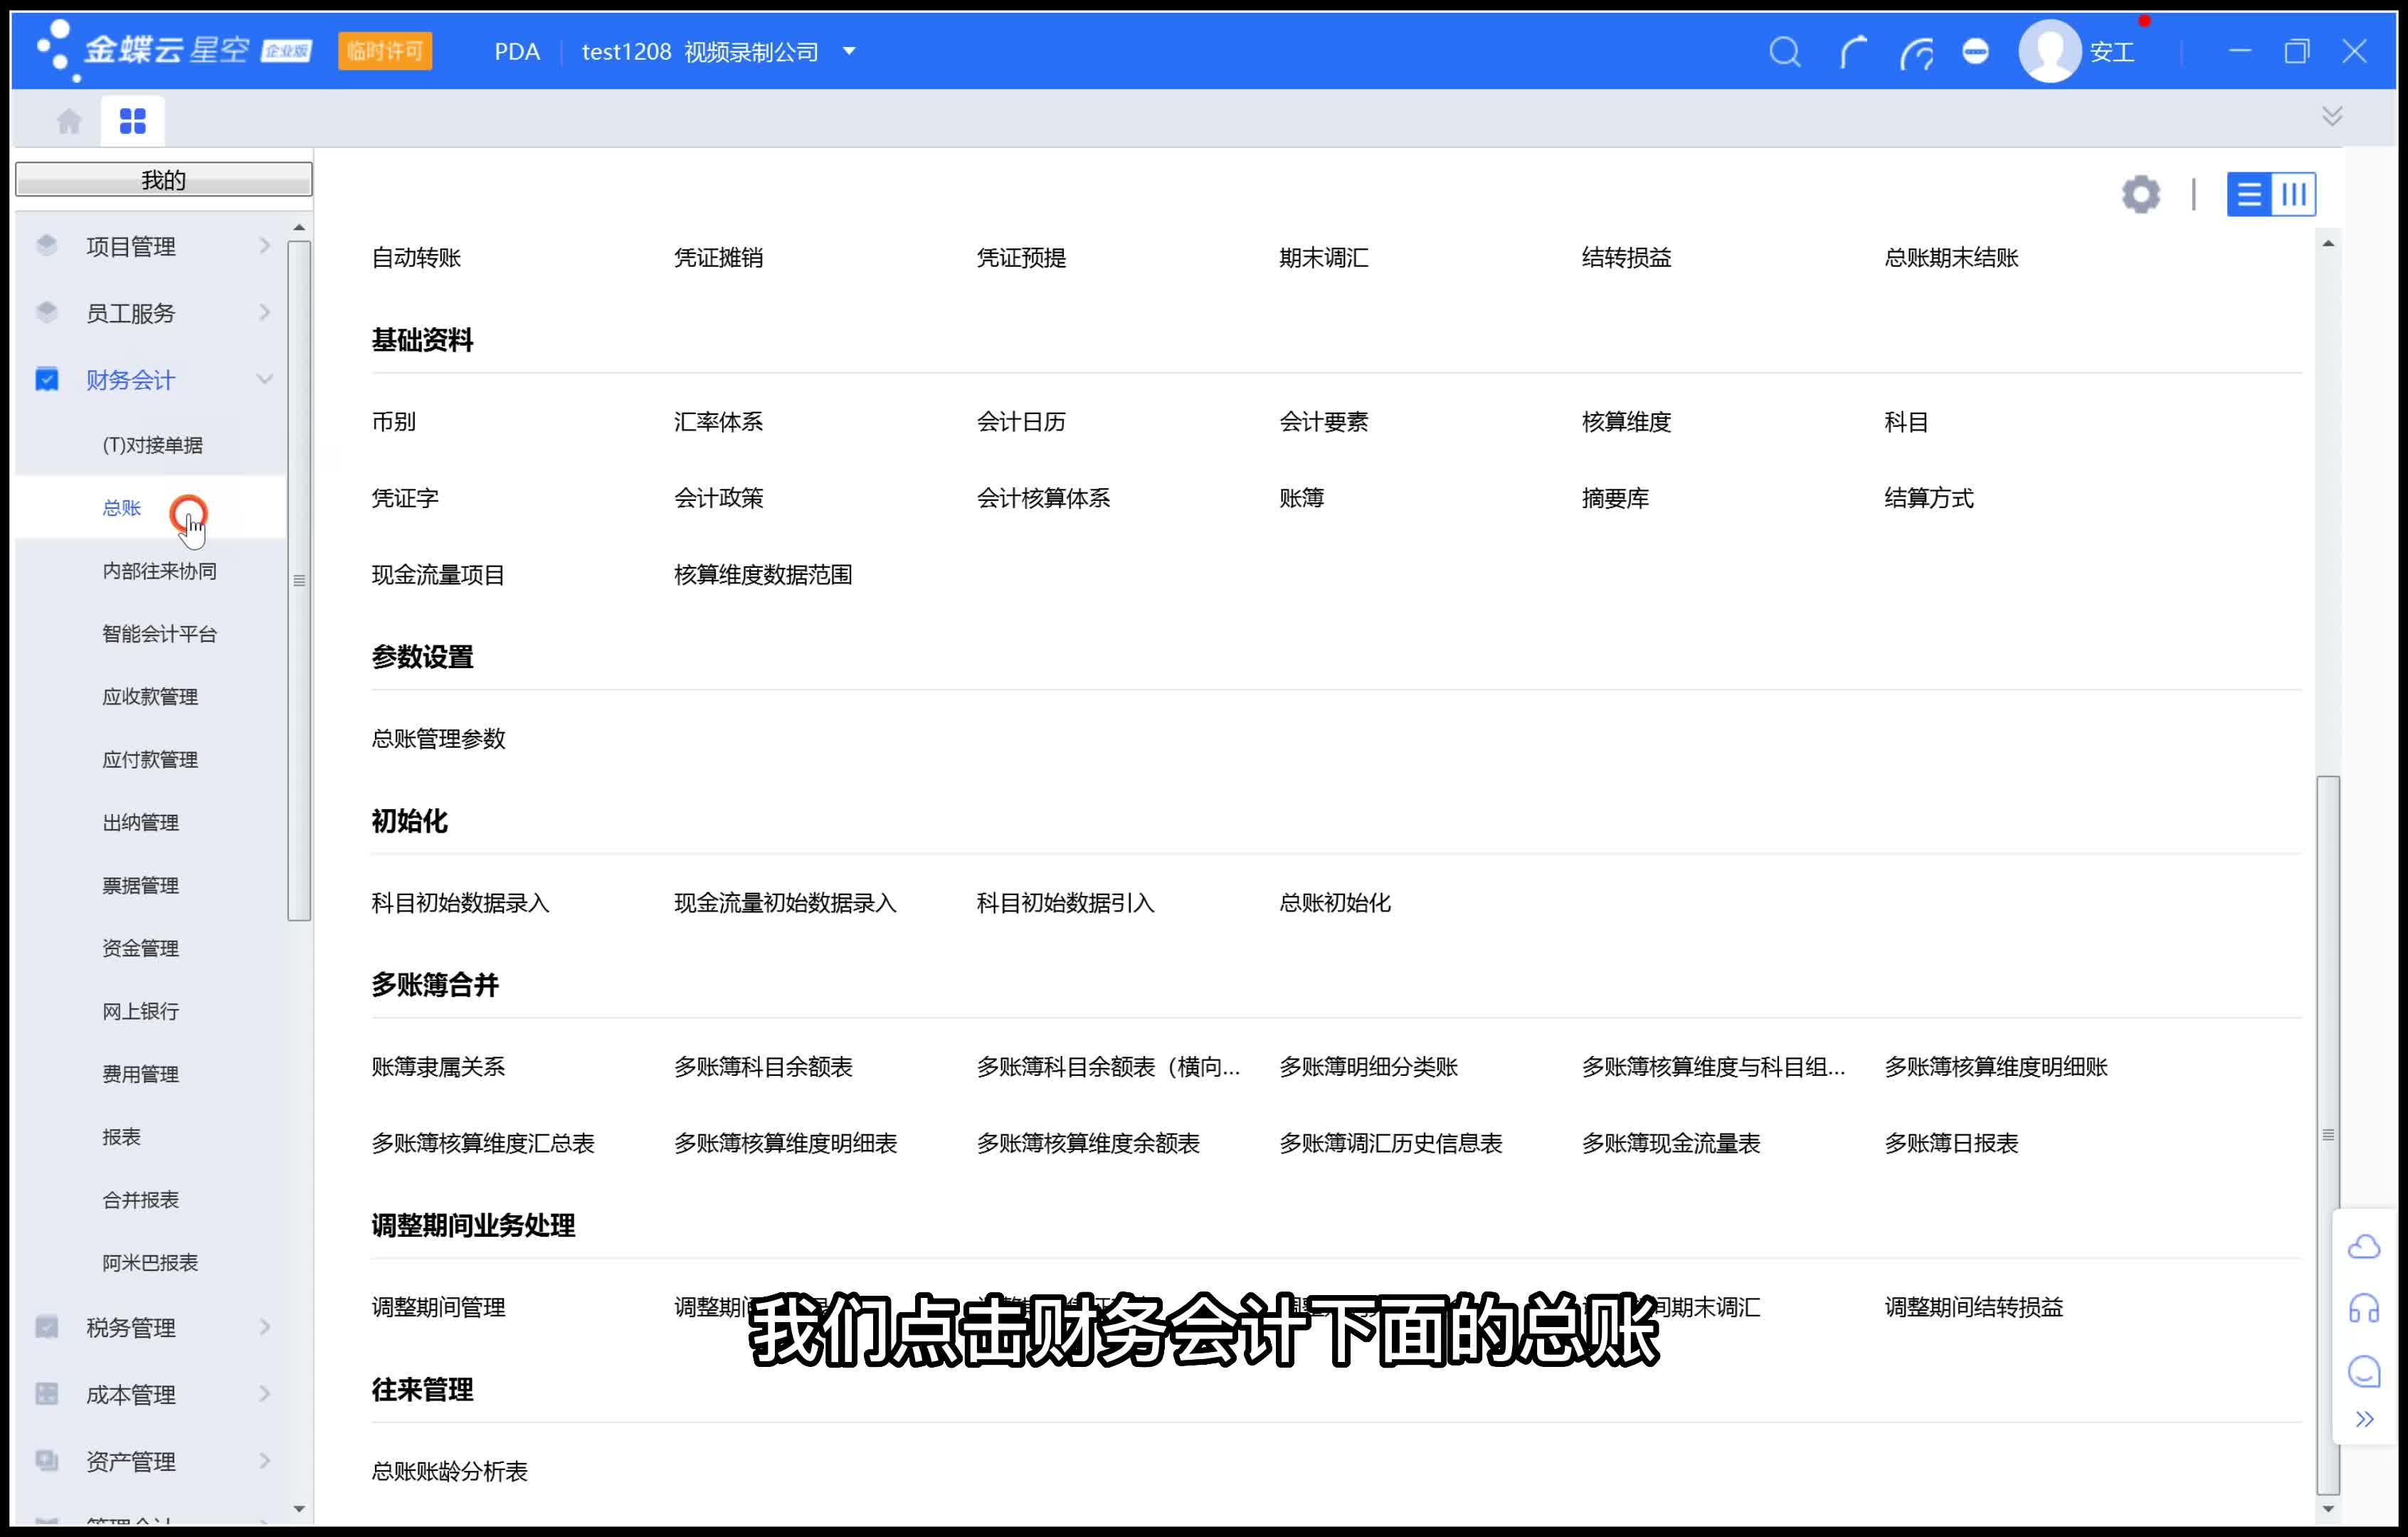
Task: Select 阿米巴报表 submenu
Action: [150, 1263]
